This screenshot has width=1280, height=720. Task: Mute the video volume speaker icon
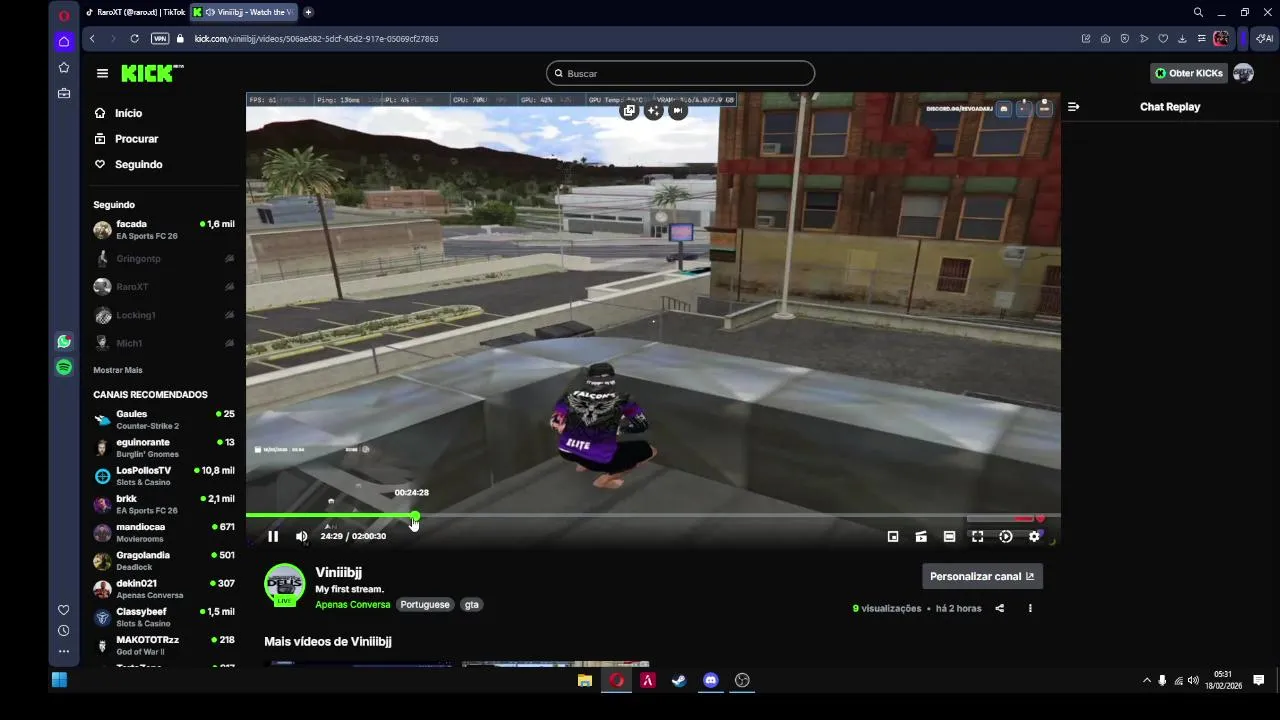click(302, 536)
